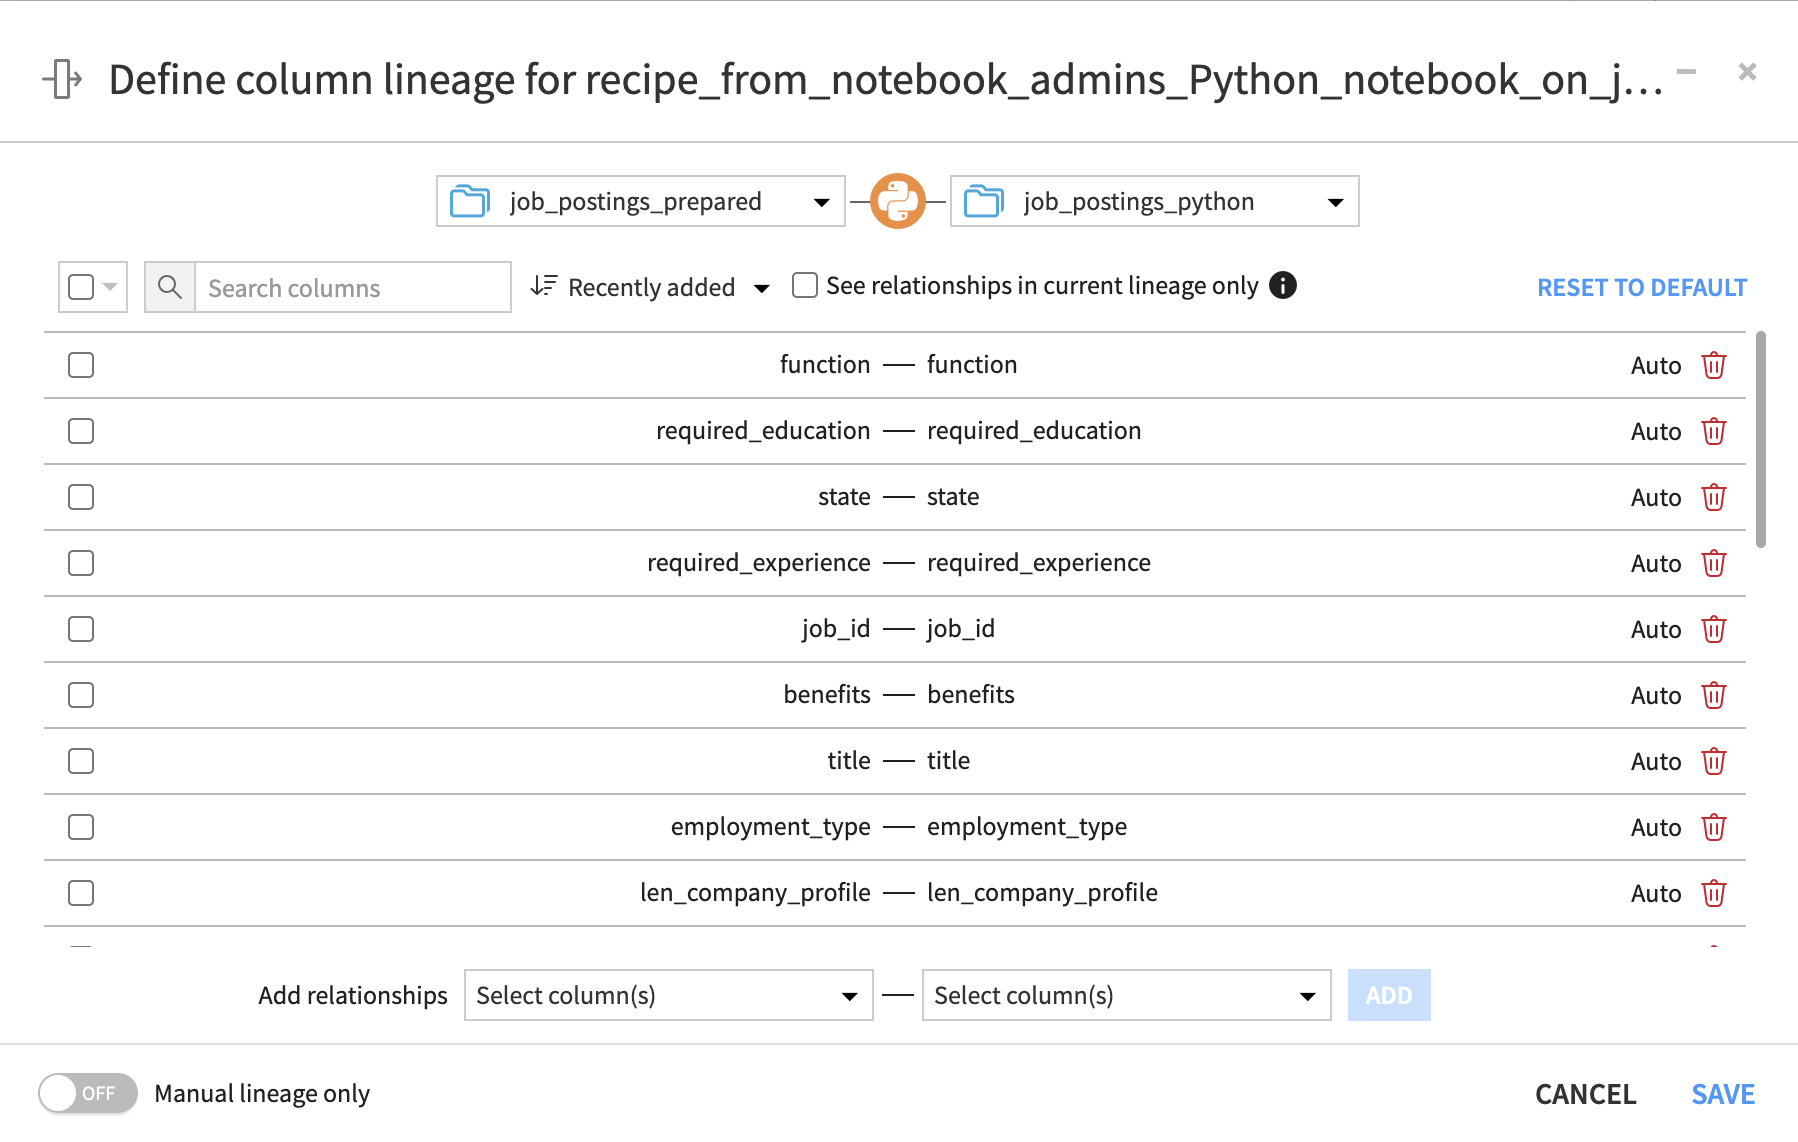
Task: Open the right Select column(s) dropdown
Action: click(1127, 995)
